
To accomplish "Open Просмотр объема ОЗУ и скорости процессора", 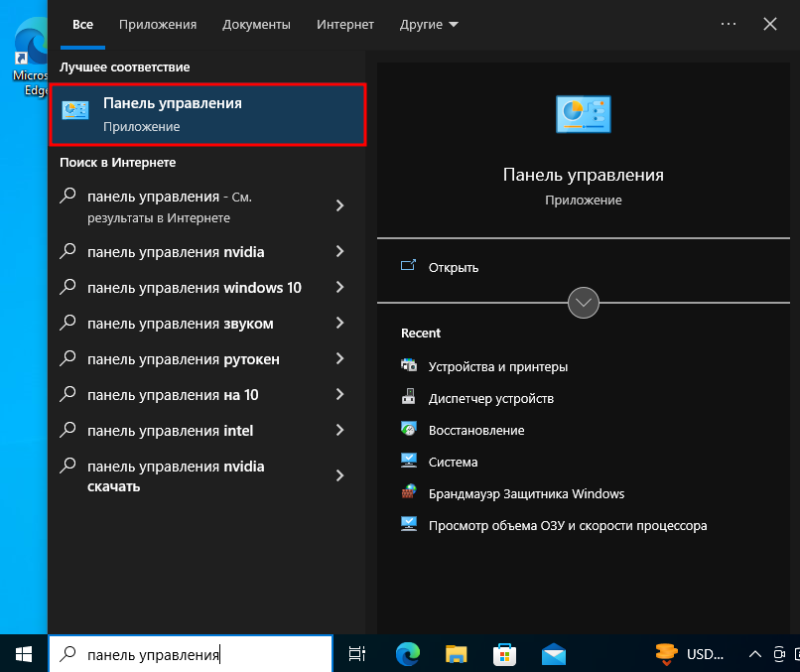I will [567, 526].
